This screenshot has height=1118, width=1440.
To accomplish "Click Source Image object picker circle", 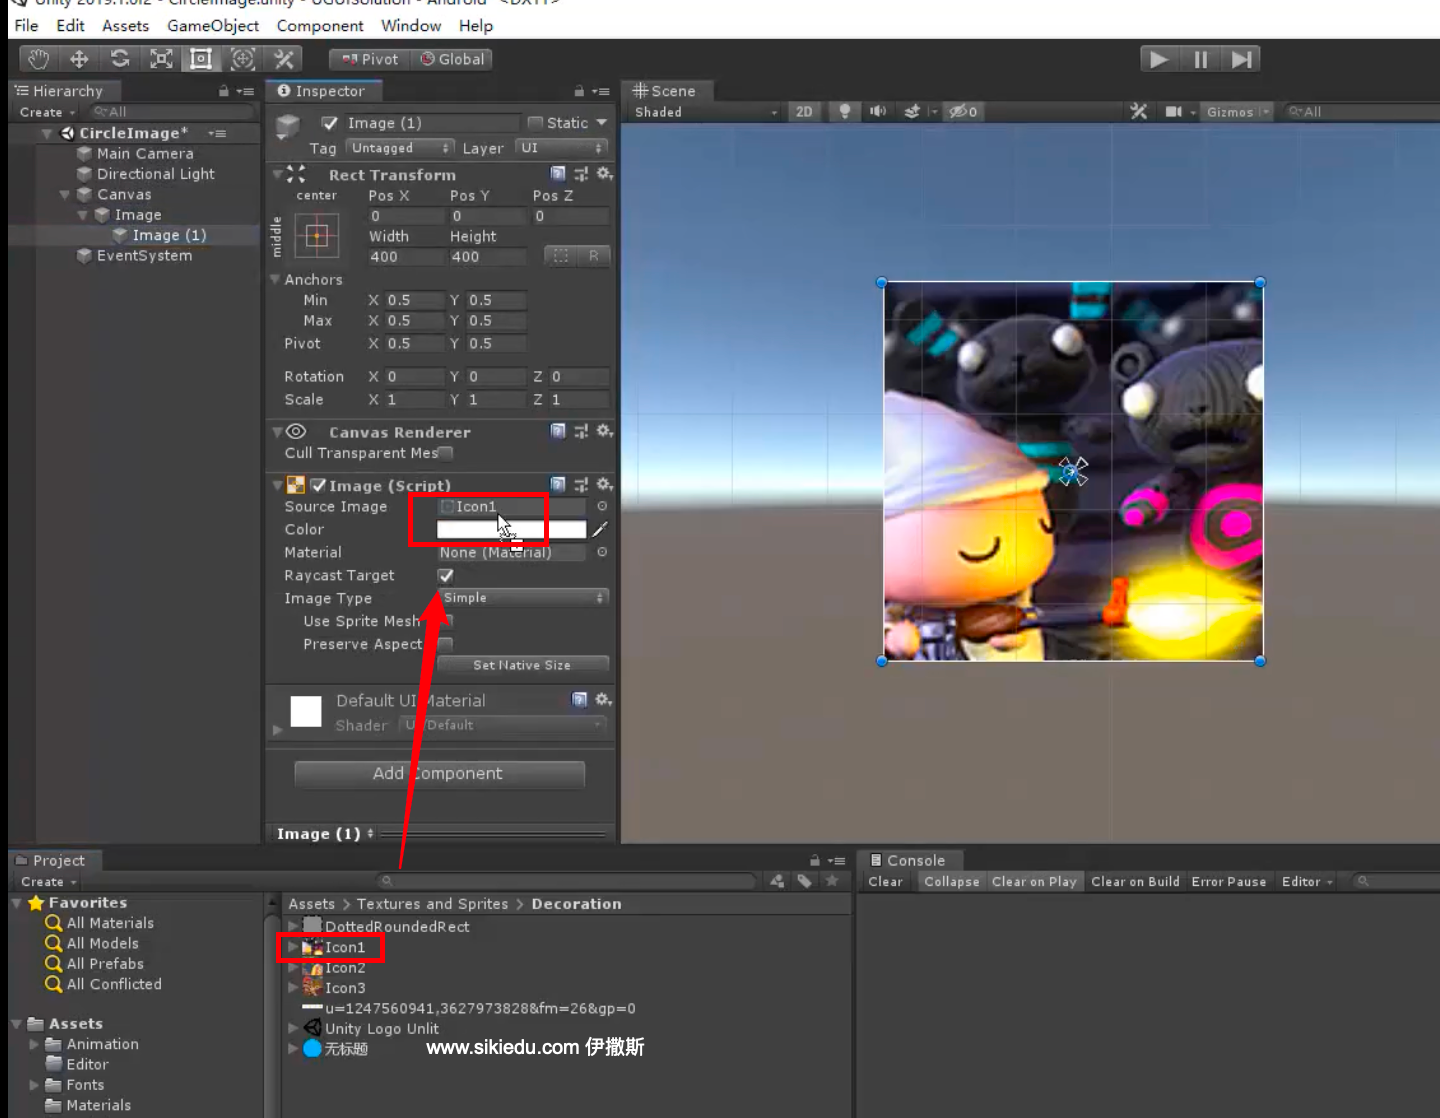I will click(602, 506).
